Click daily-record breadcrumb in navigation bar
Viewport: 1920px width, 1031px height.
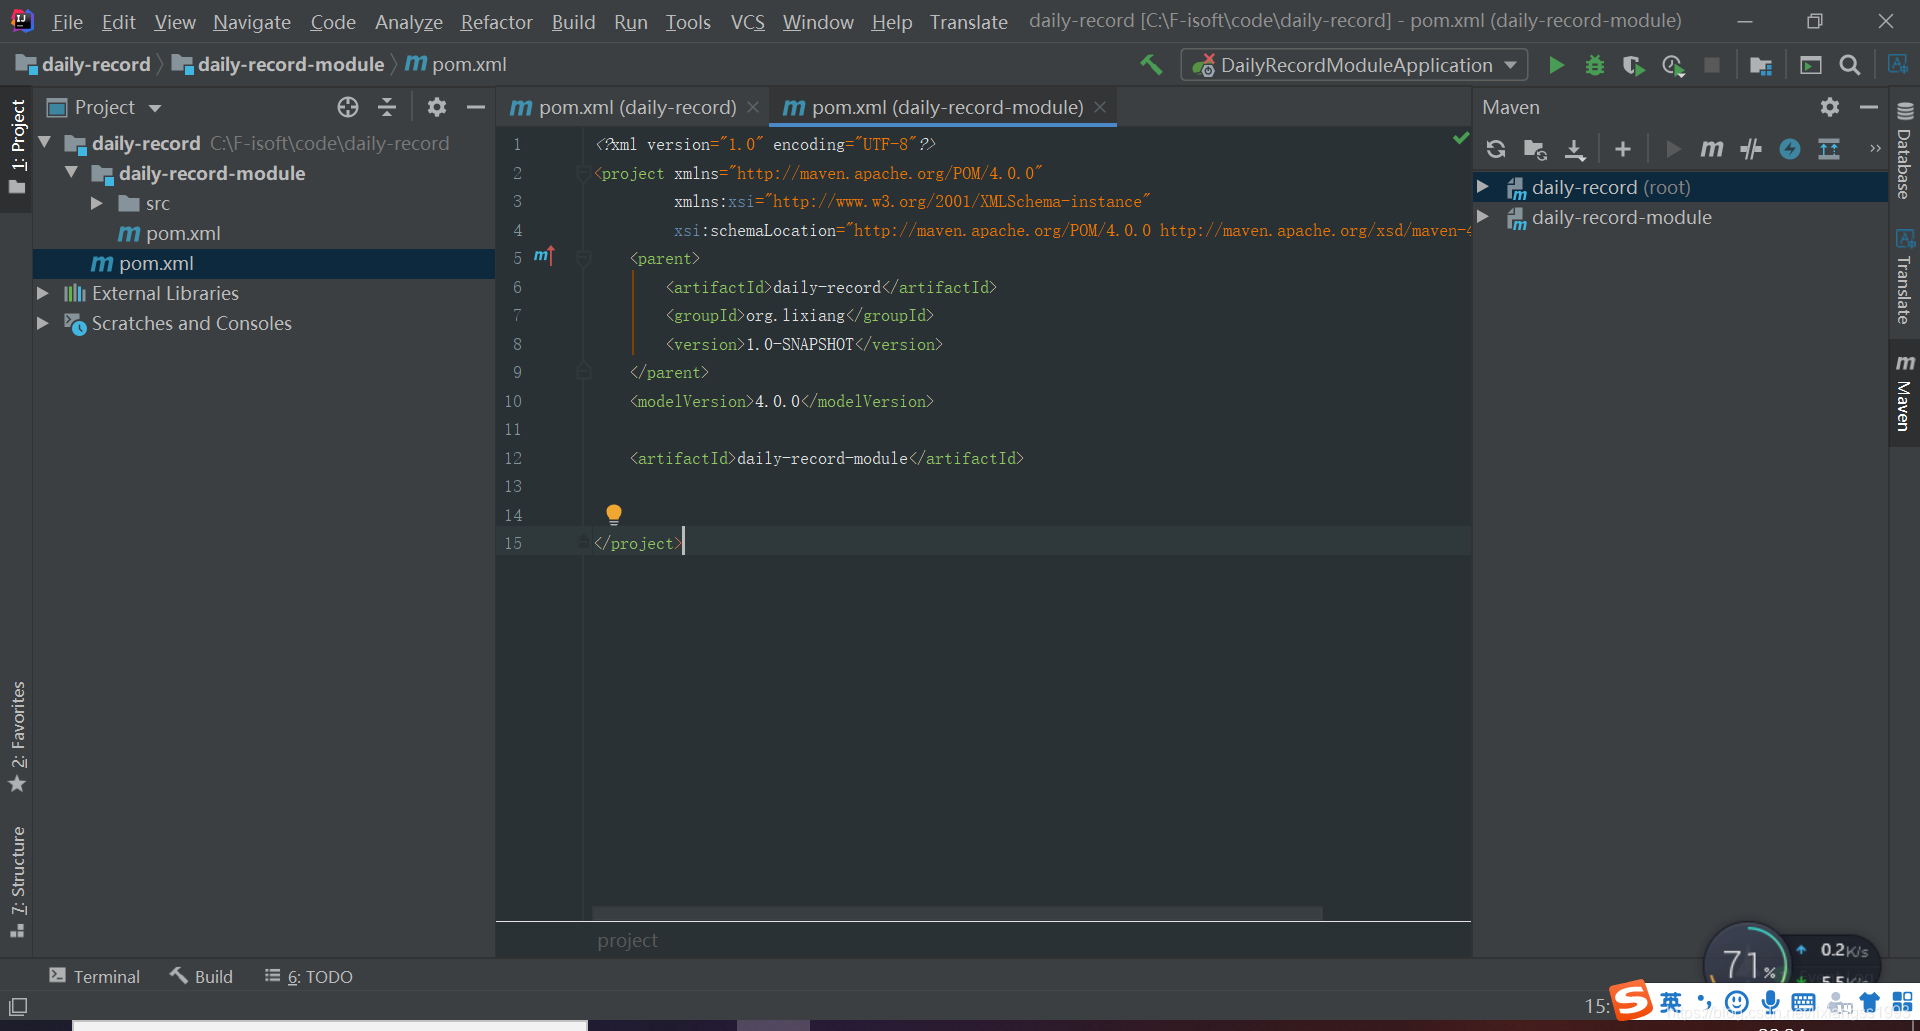point(83,64)
